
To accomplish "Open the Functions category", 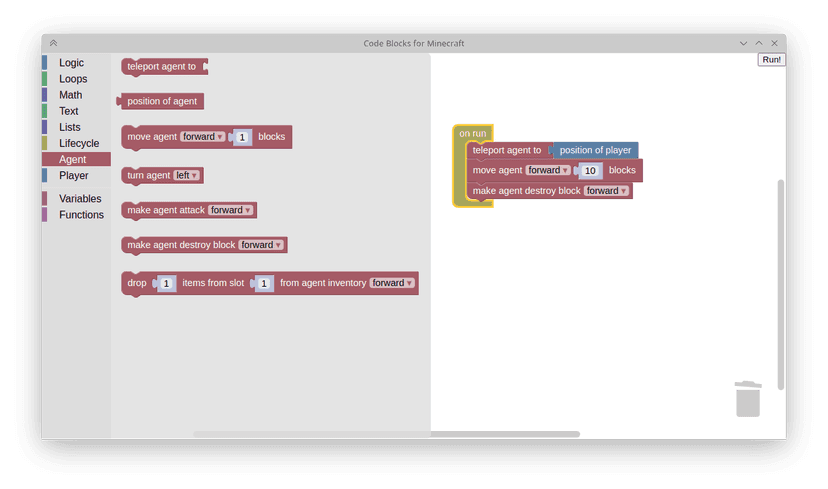I will 81,214.
